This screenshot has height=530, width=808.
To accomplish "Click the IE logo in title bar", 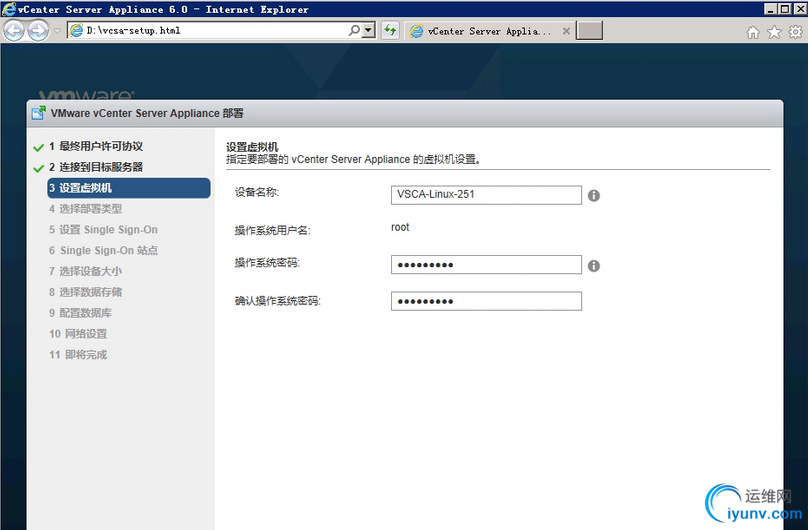I will [x=8, y=9].
